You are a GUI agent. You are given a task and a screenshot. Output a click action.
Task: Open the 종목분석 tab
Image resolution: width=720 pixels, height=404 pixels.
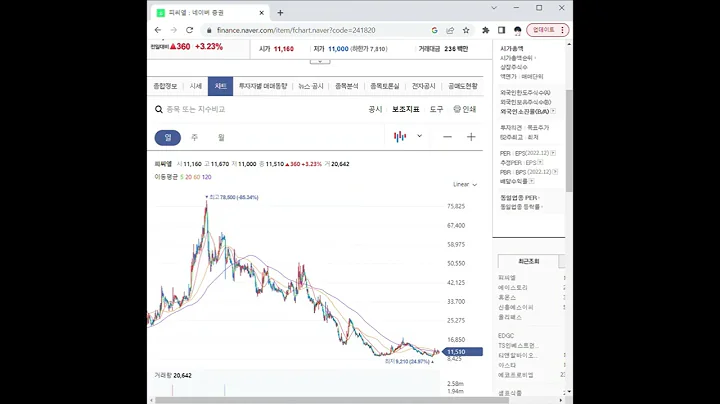tap(347, 86)
